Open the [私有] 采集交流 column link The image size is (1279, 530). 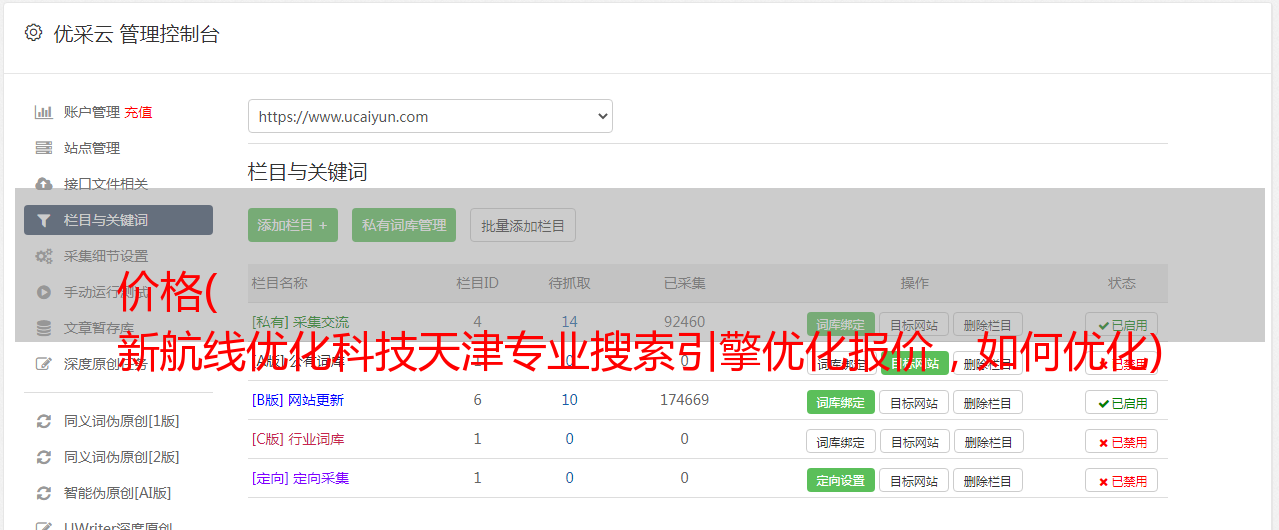pyautogui.click(x=300, y=322)
